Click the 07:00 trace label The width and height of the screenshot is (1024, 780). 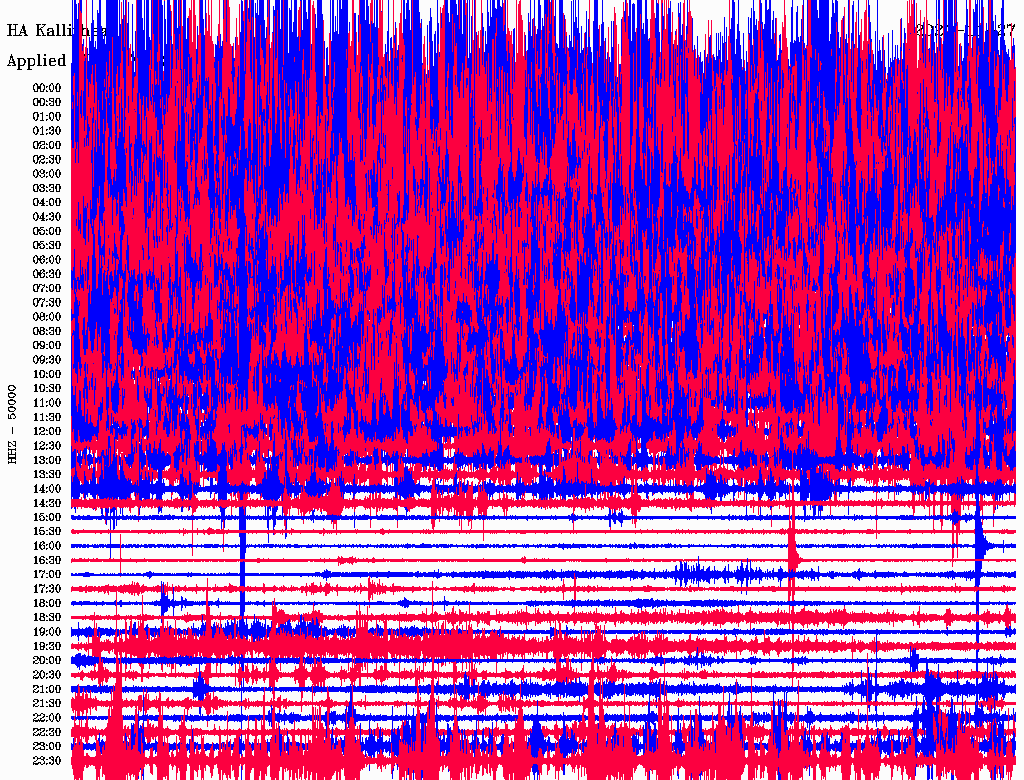pyautogui.click(x=47, y=289)
